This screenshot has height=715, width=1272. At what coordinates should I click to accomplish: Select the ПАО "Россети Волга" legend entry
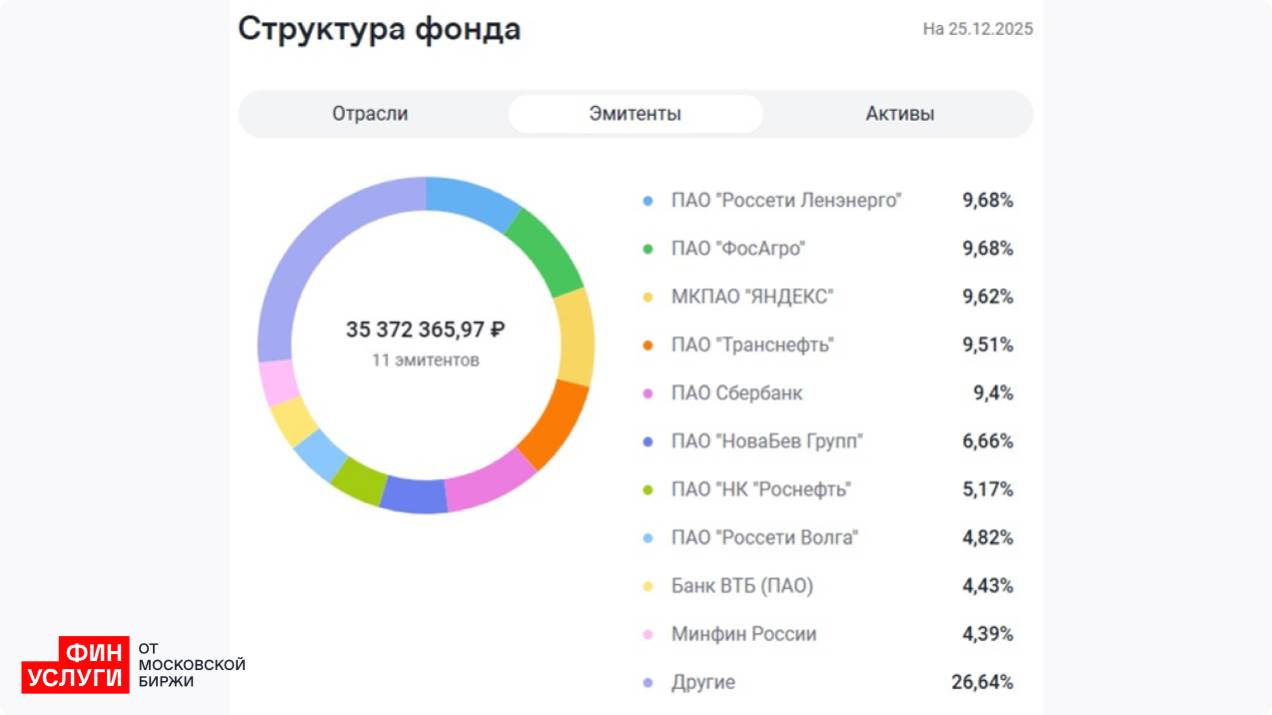(764, 538)
